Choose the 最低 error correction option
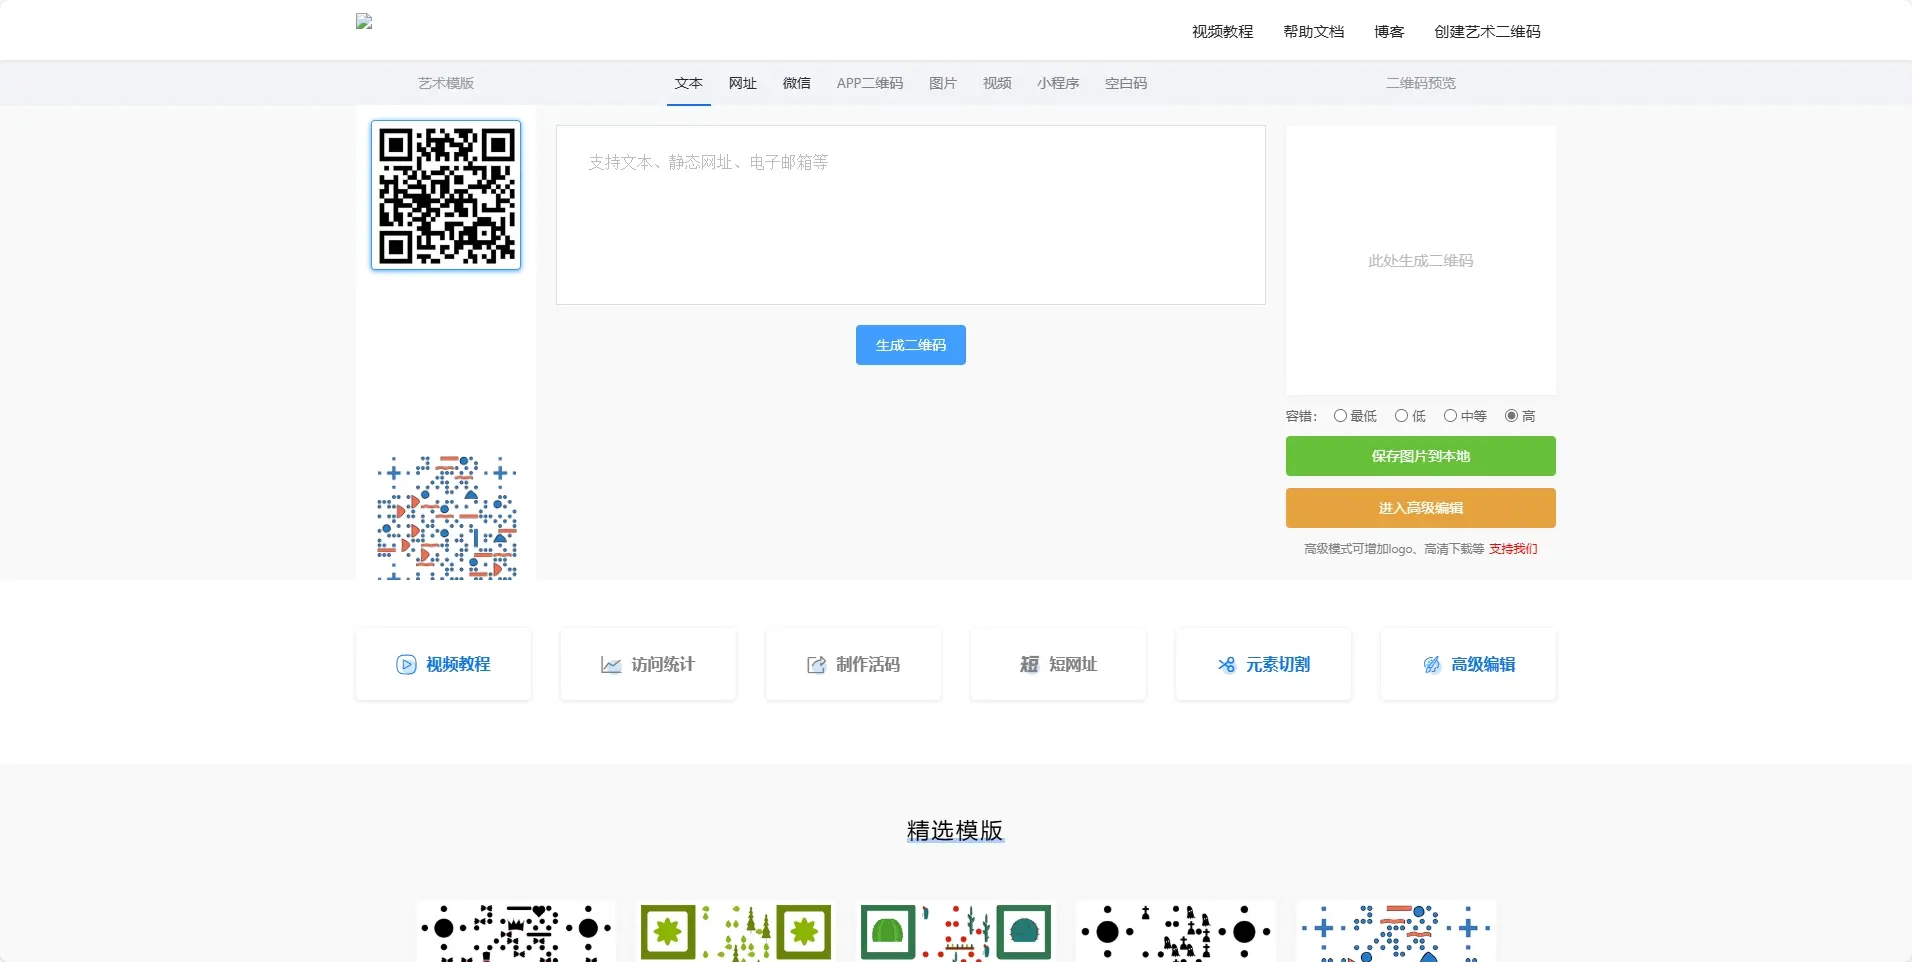This screenshot has height=962, width=1912. click(1340, 416)
